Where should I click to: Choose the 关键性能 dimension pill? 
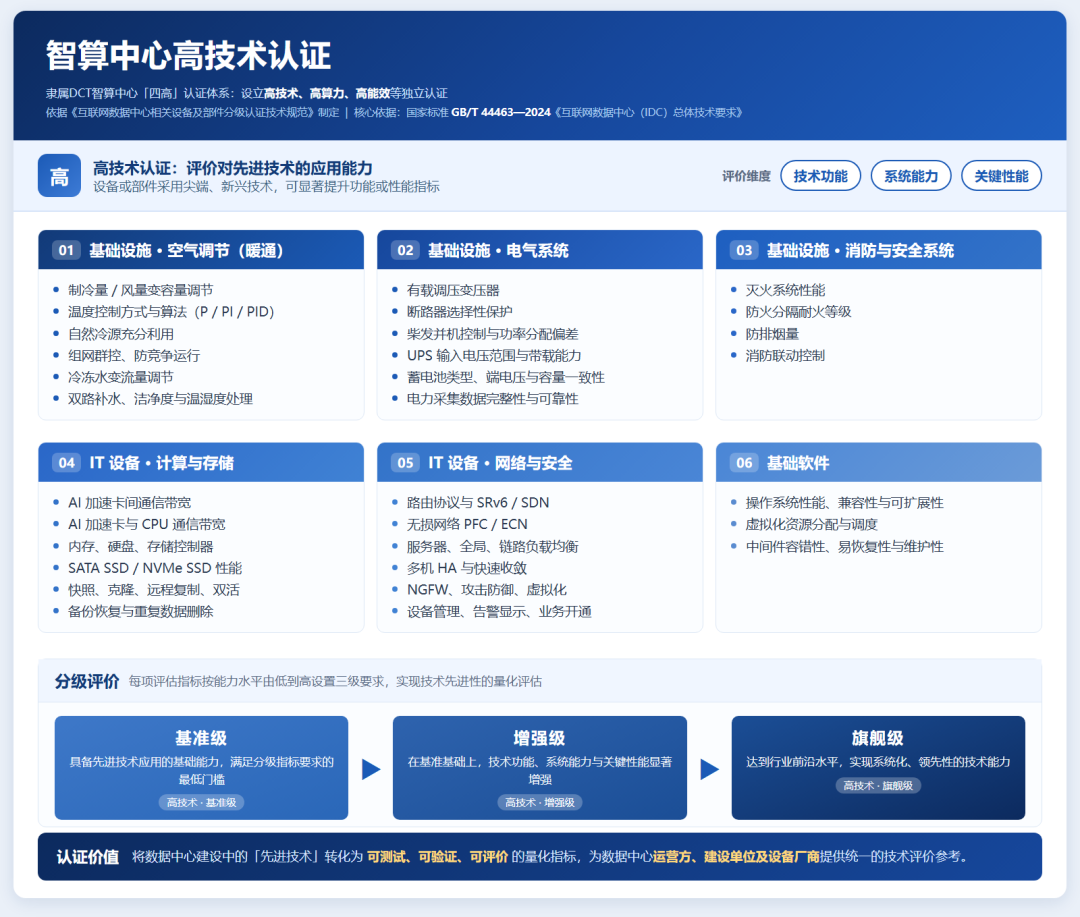tap(1001, 176)
